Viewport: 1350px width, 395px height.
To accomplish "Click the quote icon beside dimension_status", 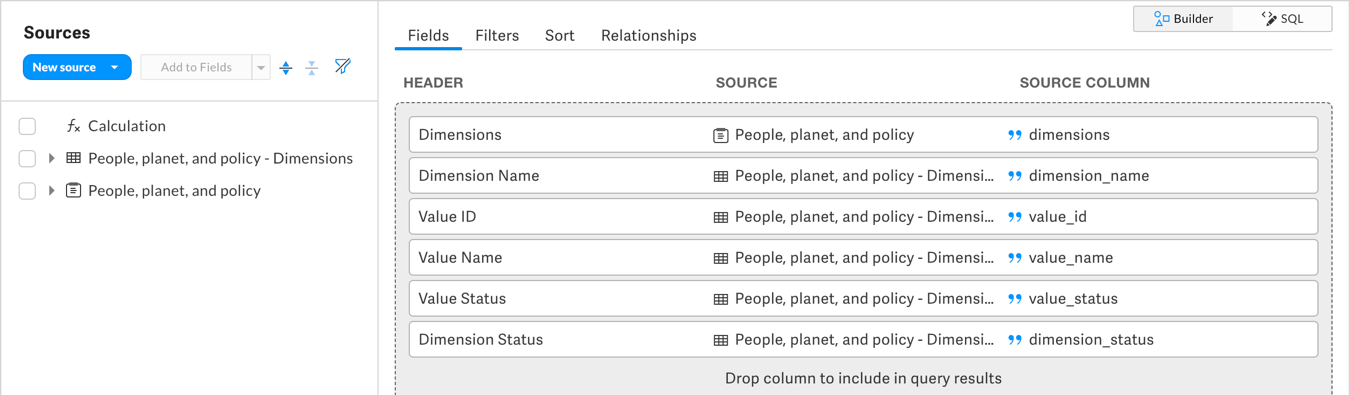I will point(1015,340).
